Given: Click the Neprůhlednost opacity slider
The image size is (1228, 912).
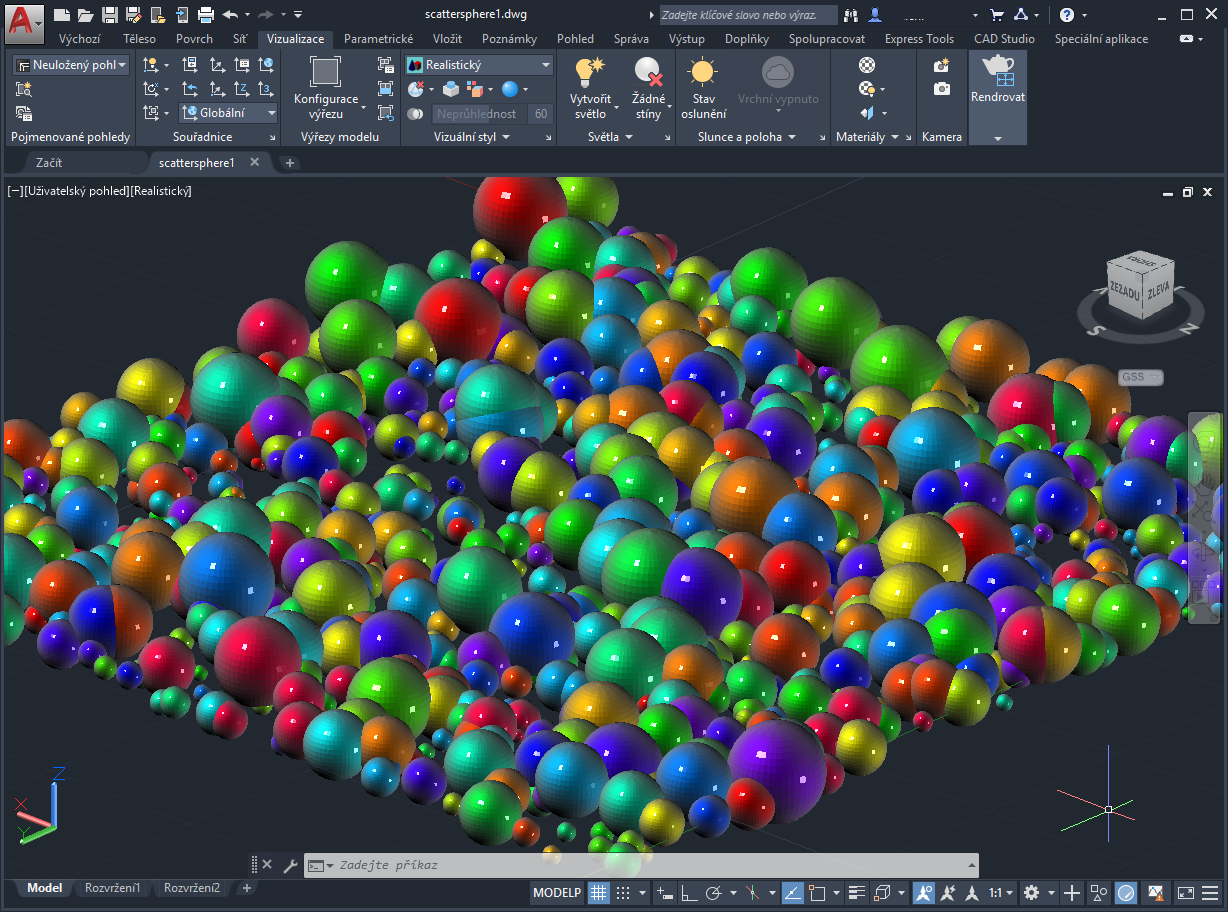Looking at the screenshot, I should tap(478, 114).
